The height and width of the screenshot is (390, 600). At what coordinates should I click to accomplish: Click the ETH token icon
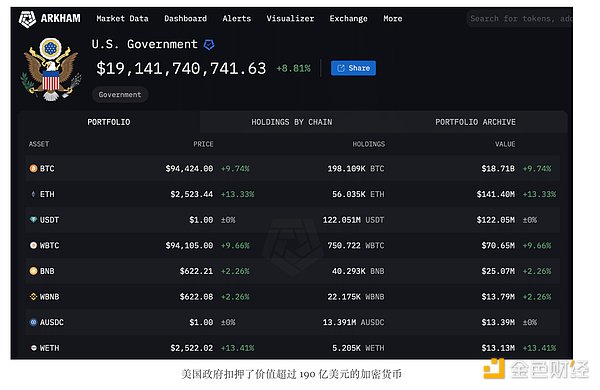click(33, 194)
